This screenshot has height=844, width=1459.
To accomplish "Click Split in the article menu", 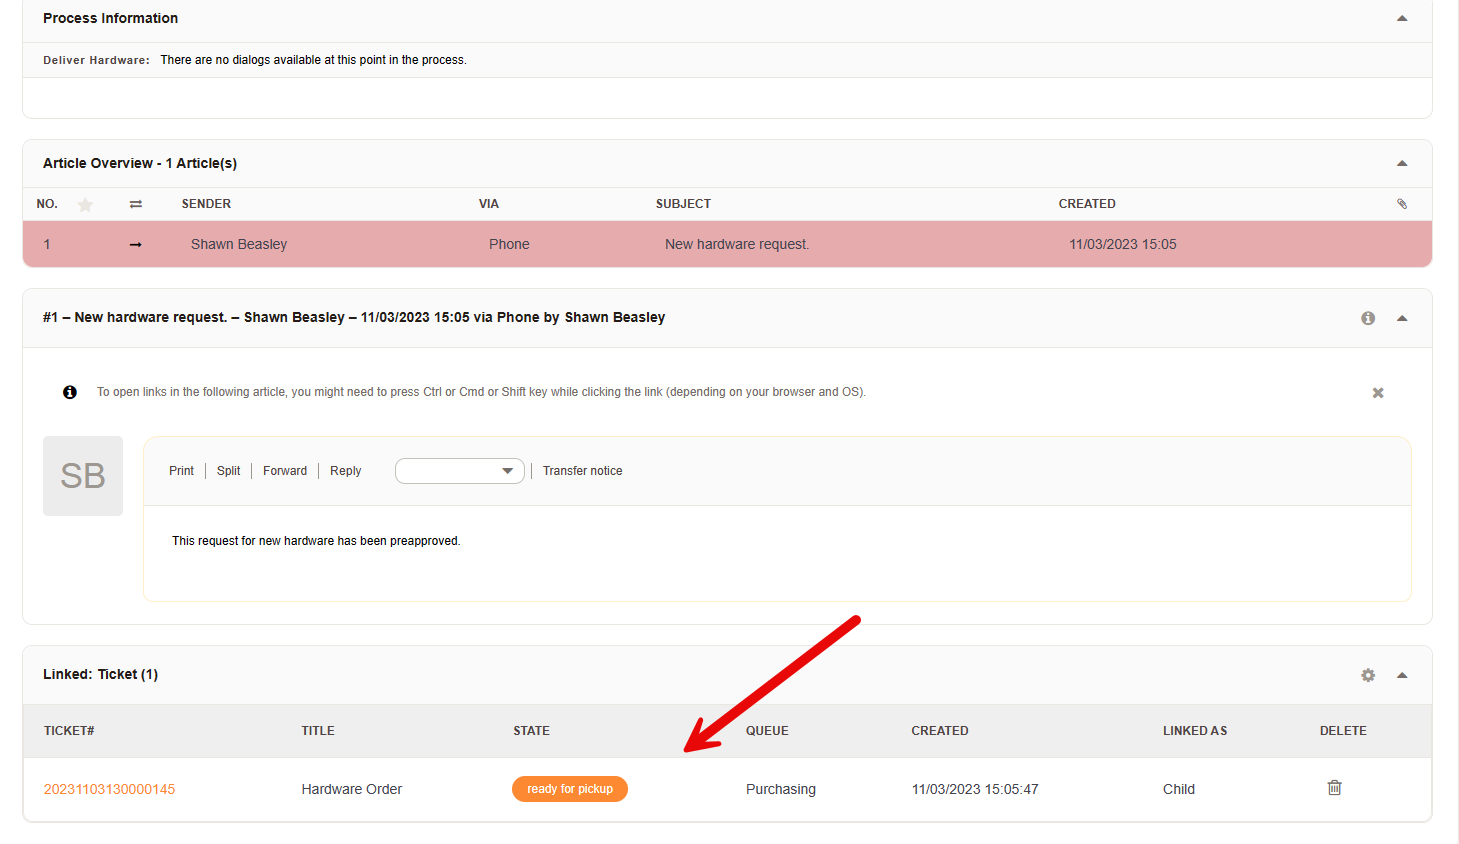I will tap(228, 471).
